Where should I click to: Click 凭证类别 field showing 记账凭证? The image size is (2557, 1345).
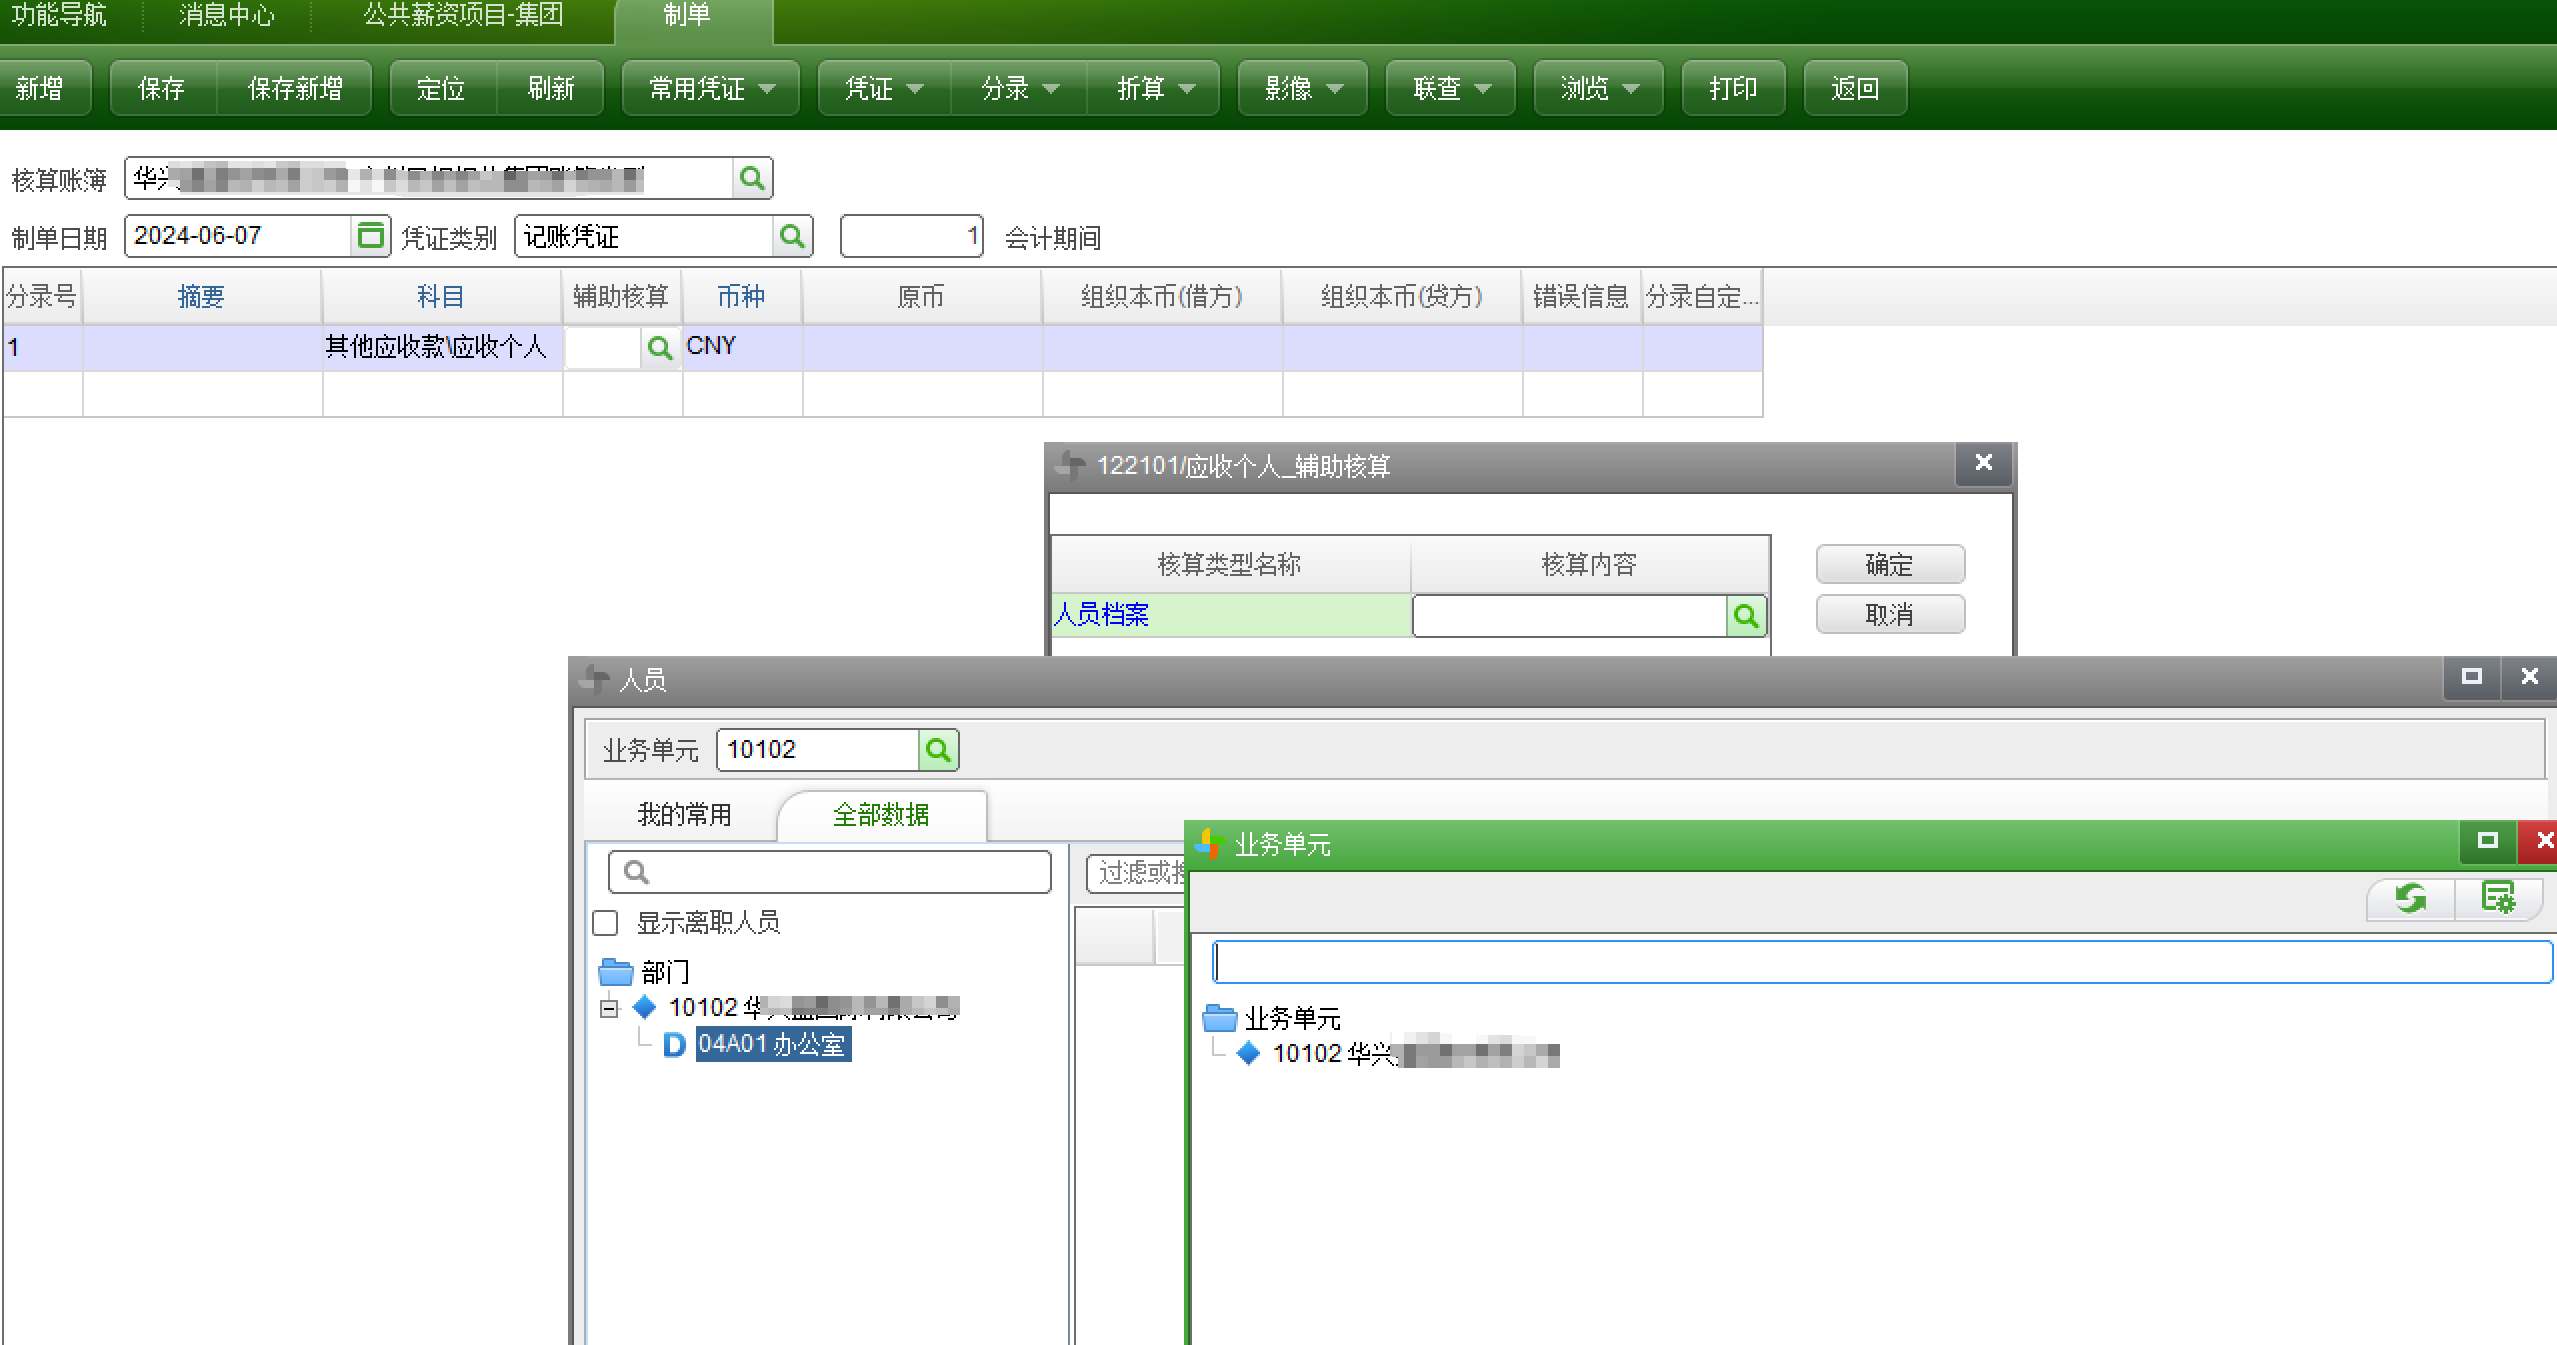645,236
